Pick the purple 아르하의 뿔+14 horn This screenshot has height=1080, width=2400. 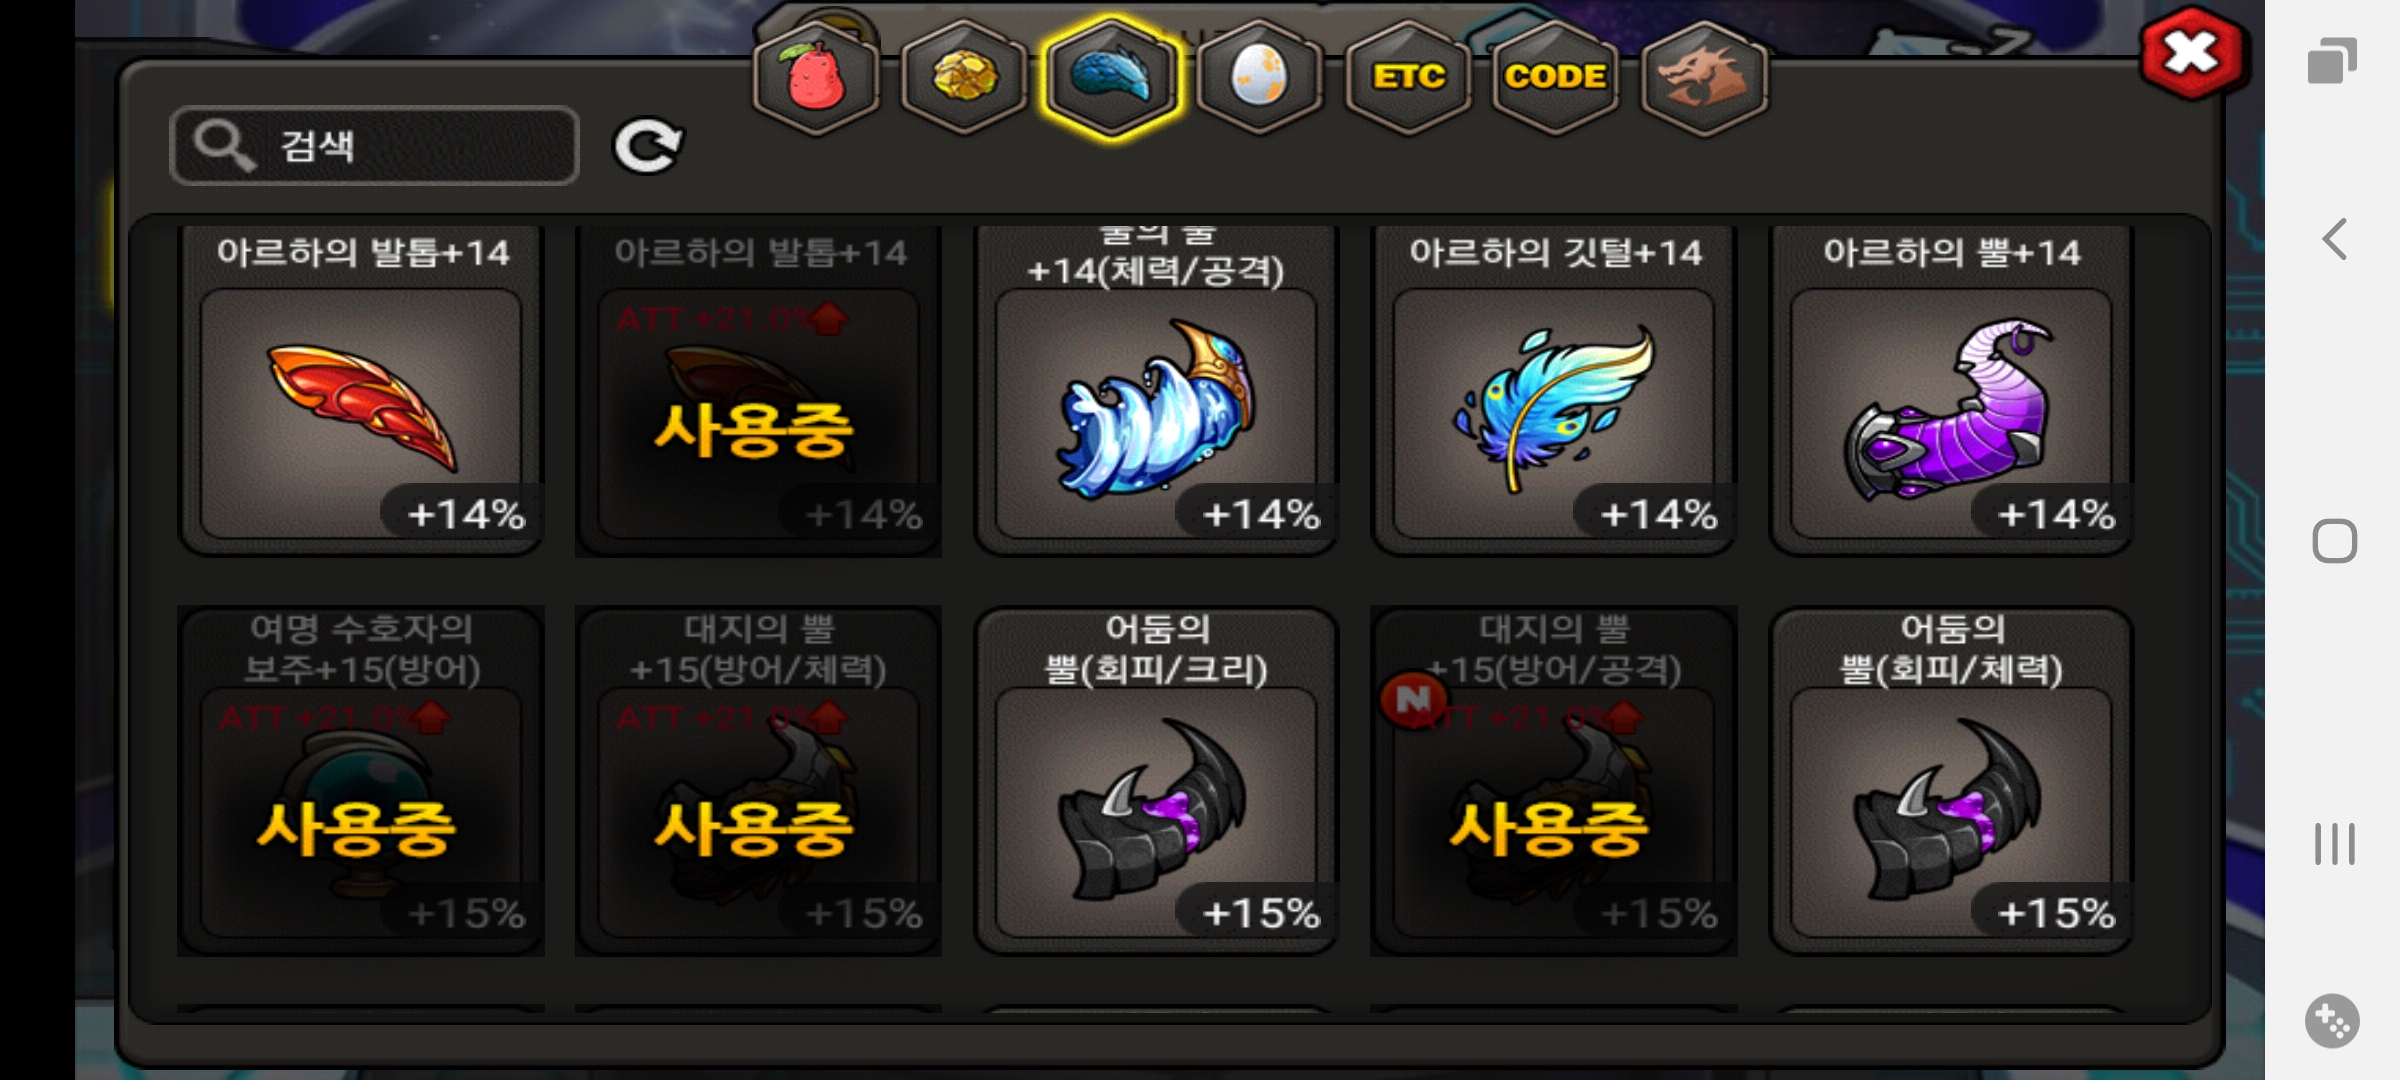tap(1951, 390)
